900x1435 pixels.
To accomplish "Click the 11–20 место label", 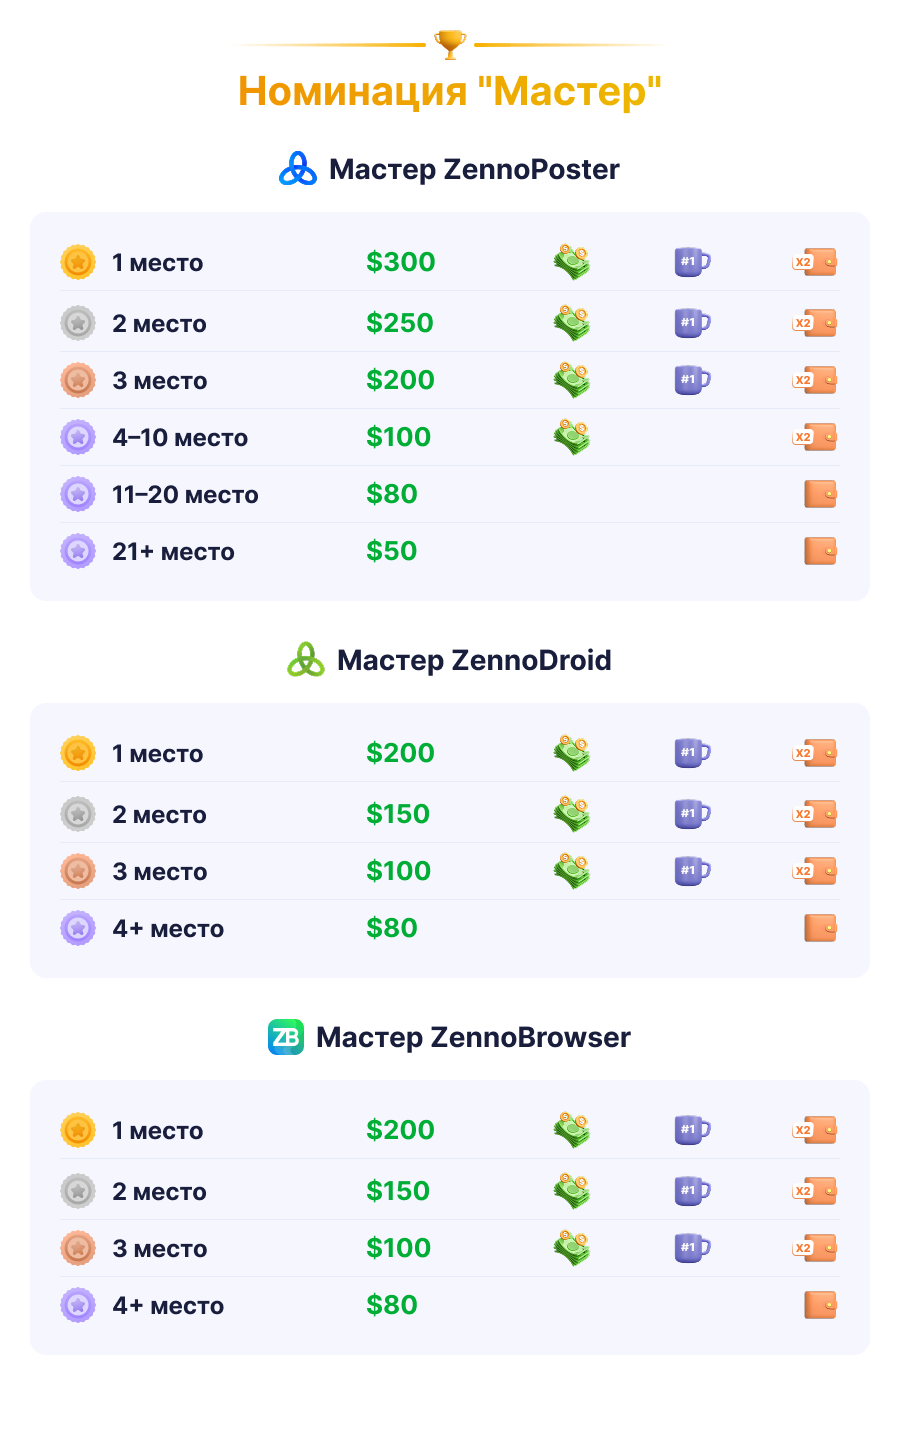I will pyautogui.click(x=185, y=494).
